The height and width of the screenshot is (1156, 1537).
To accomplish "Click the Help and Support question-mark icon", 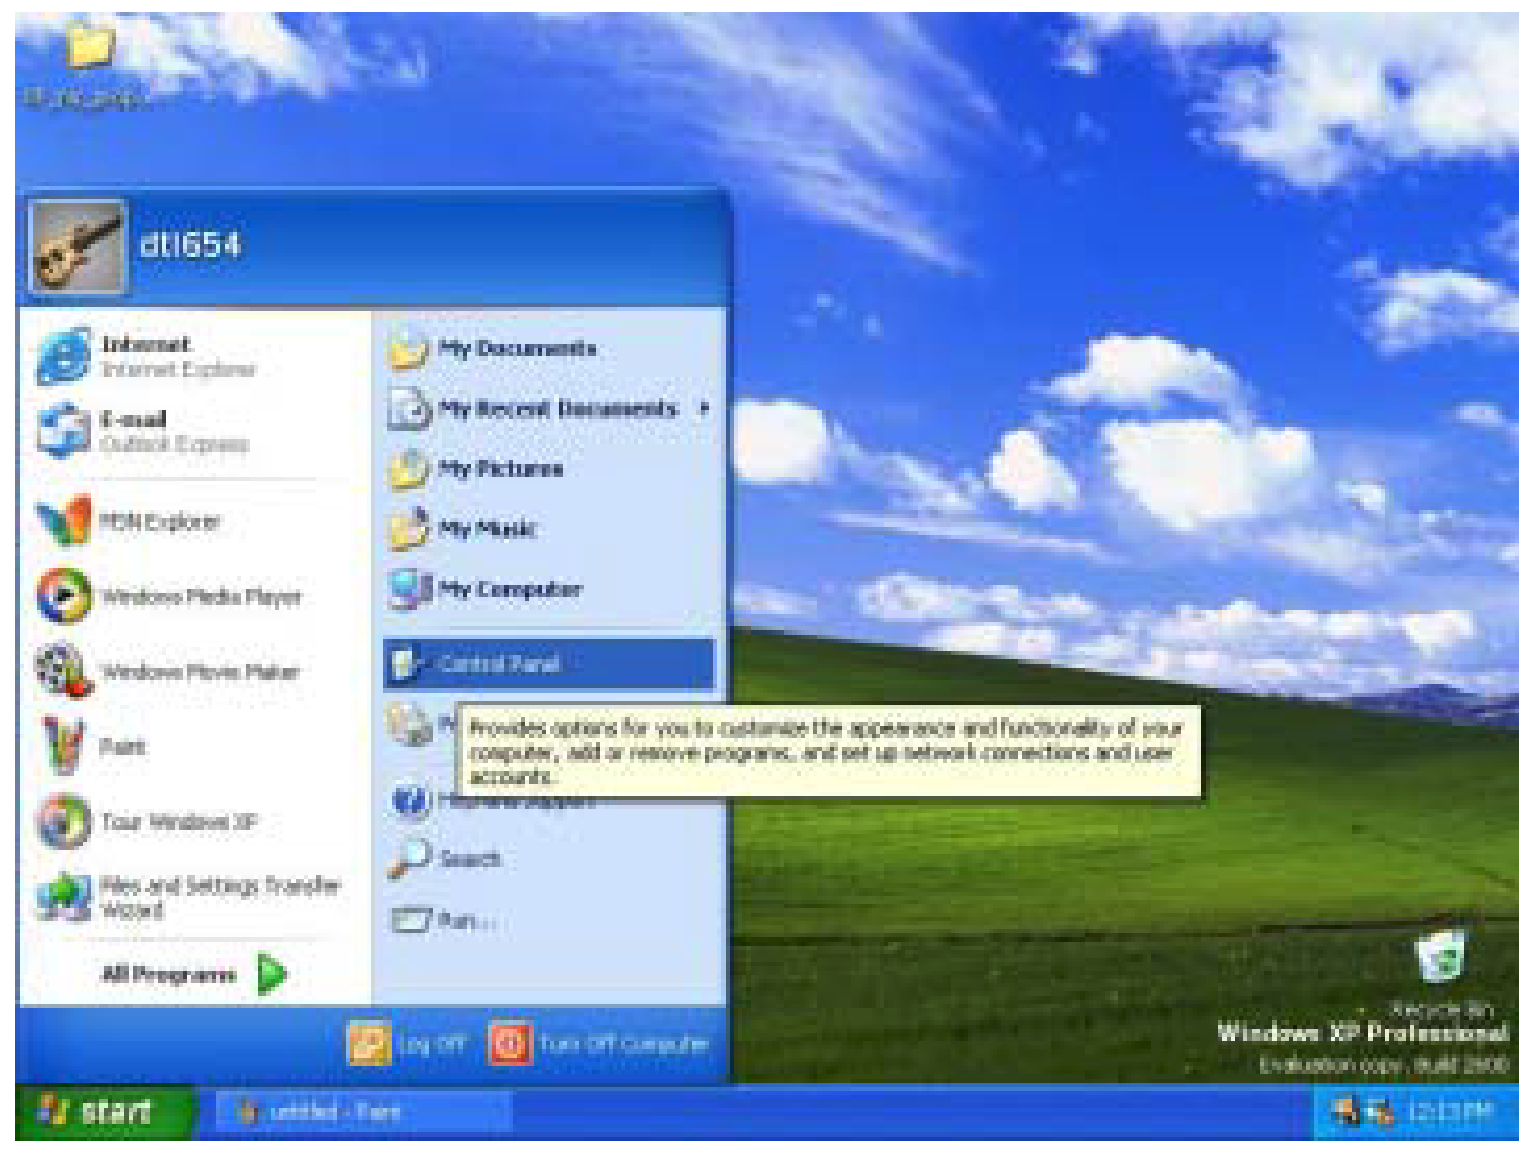I will [410, 801].
